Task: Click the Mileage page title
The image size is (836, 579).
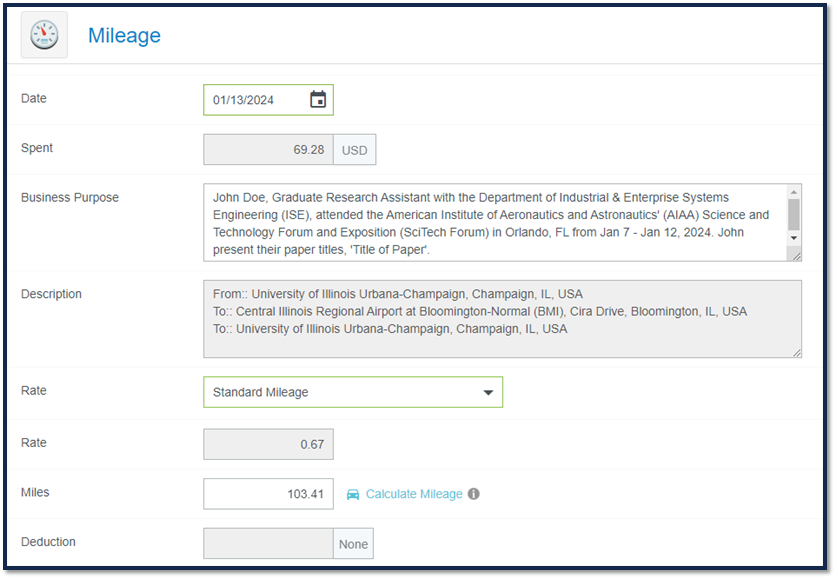Action: pyautogui.click(x=124, y=35)
